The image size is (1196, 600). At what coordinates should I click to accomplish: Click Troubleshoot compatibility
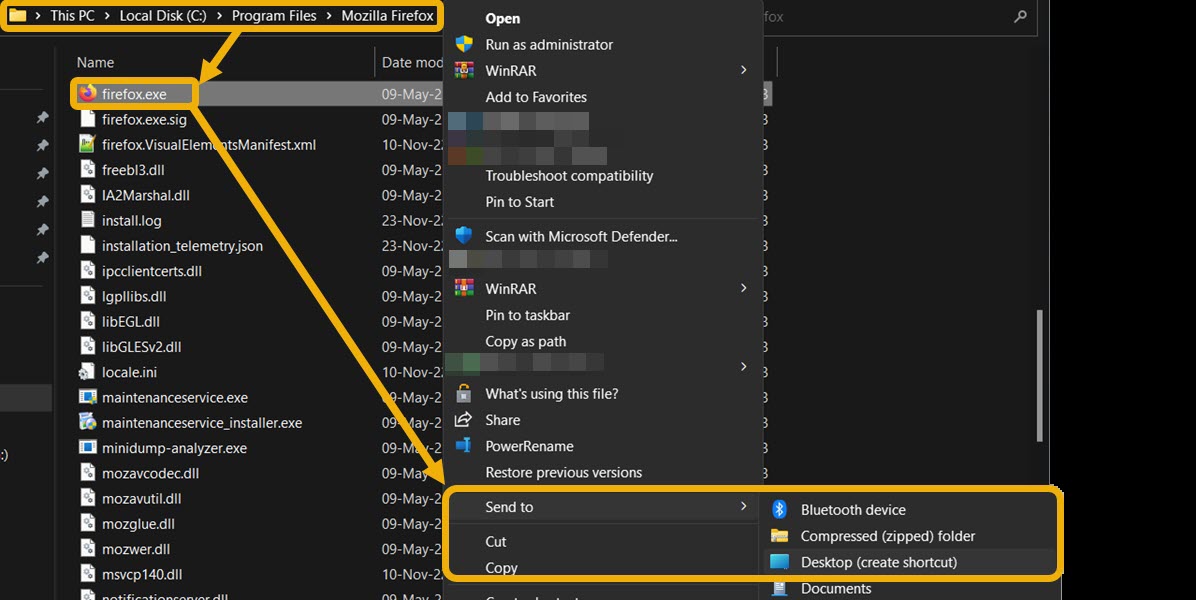coord(569,175)
